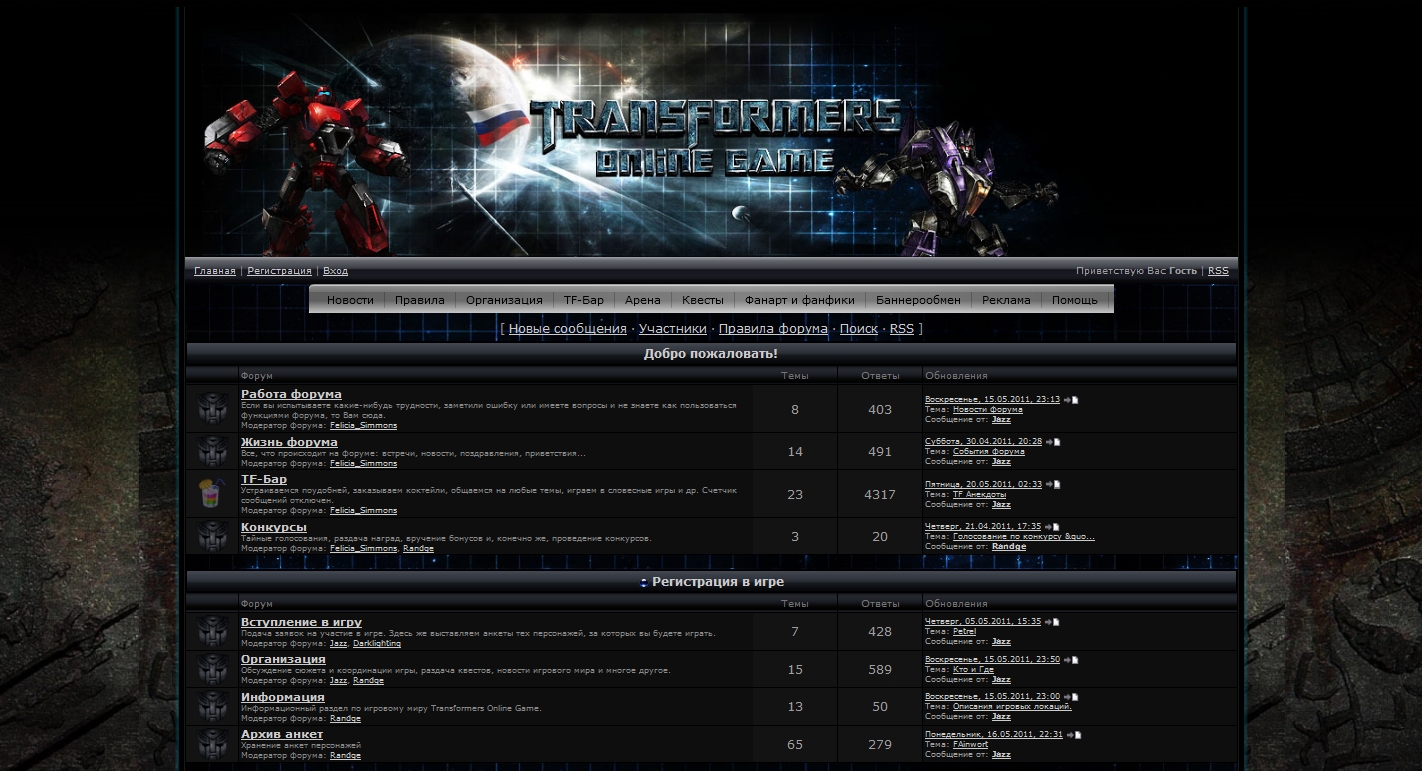Click the Вход login link
Screen dimensions: 1422x771
point(335,271)
